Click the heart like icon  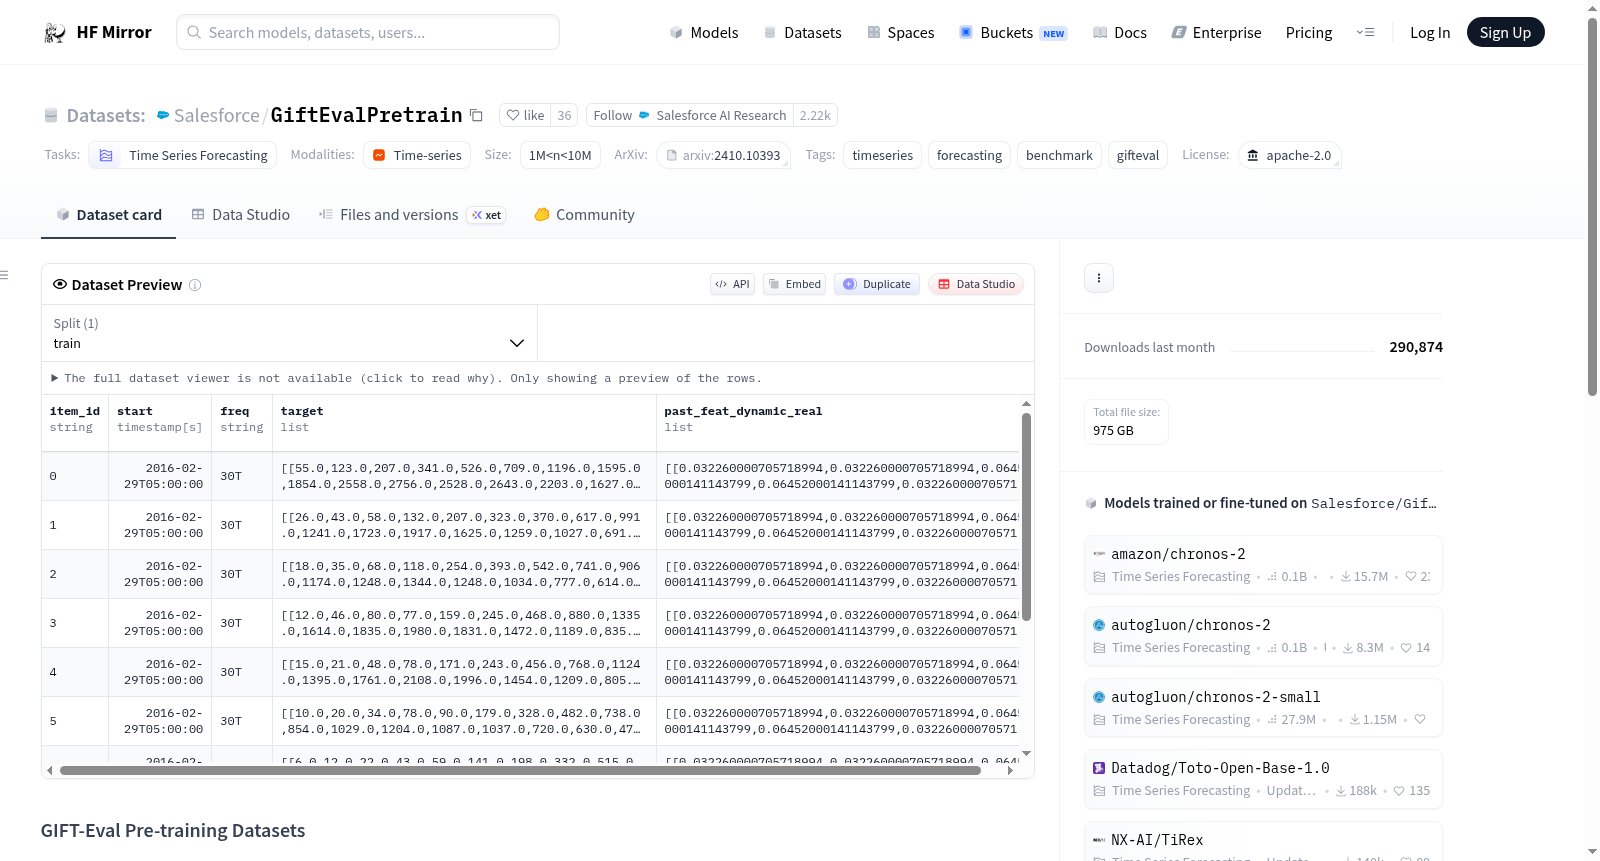coord(513,116)
